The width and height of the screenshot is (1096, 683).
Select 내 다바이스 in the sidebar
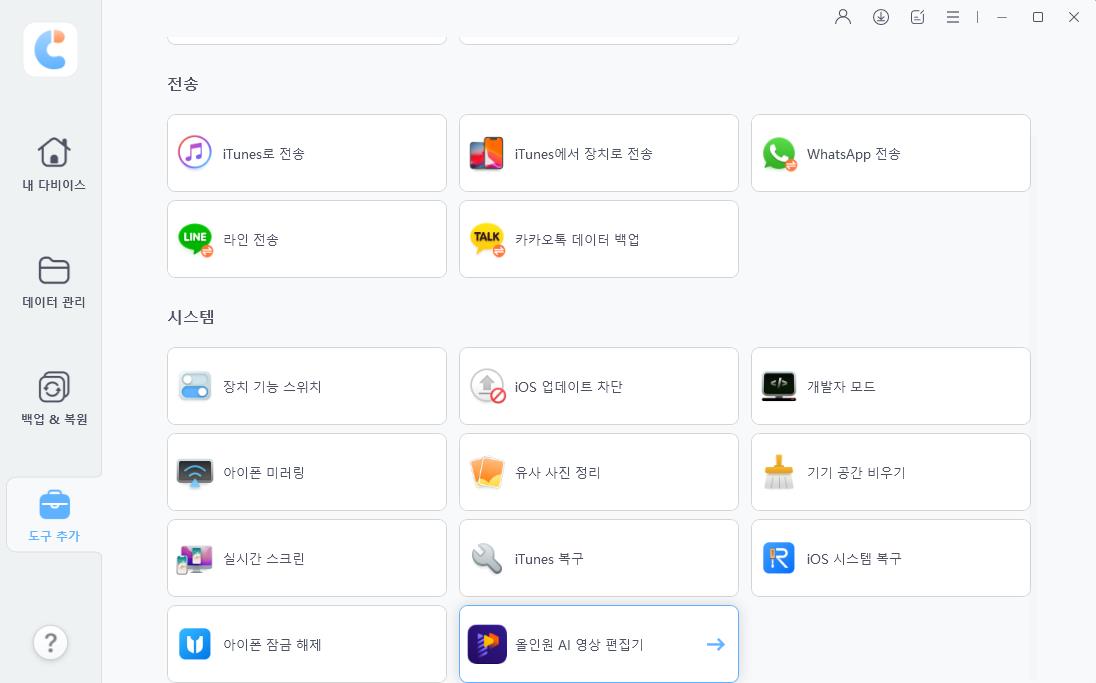(x=53, y=163)
